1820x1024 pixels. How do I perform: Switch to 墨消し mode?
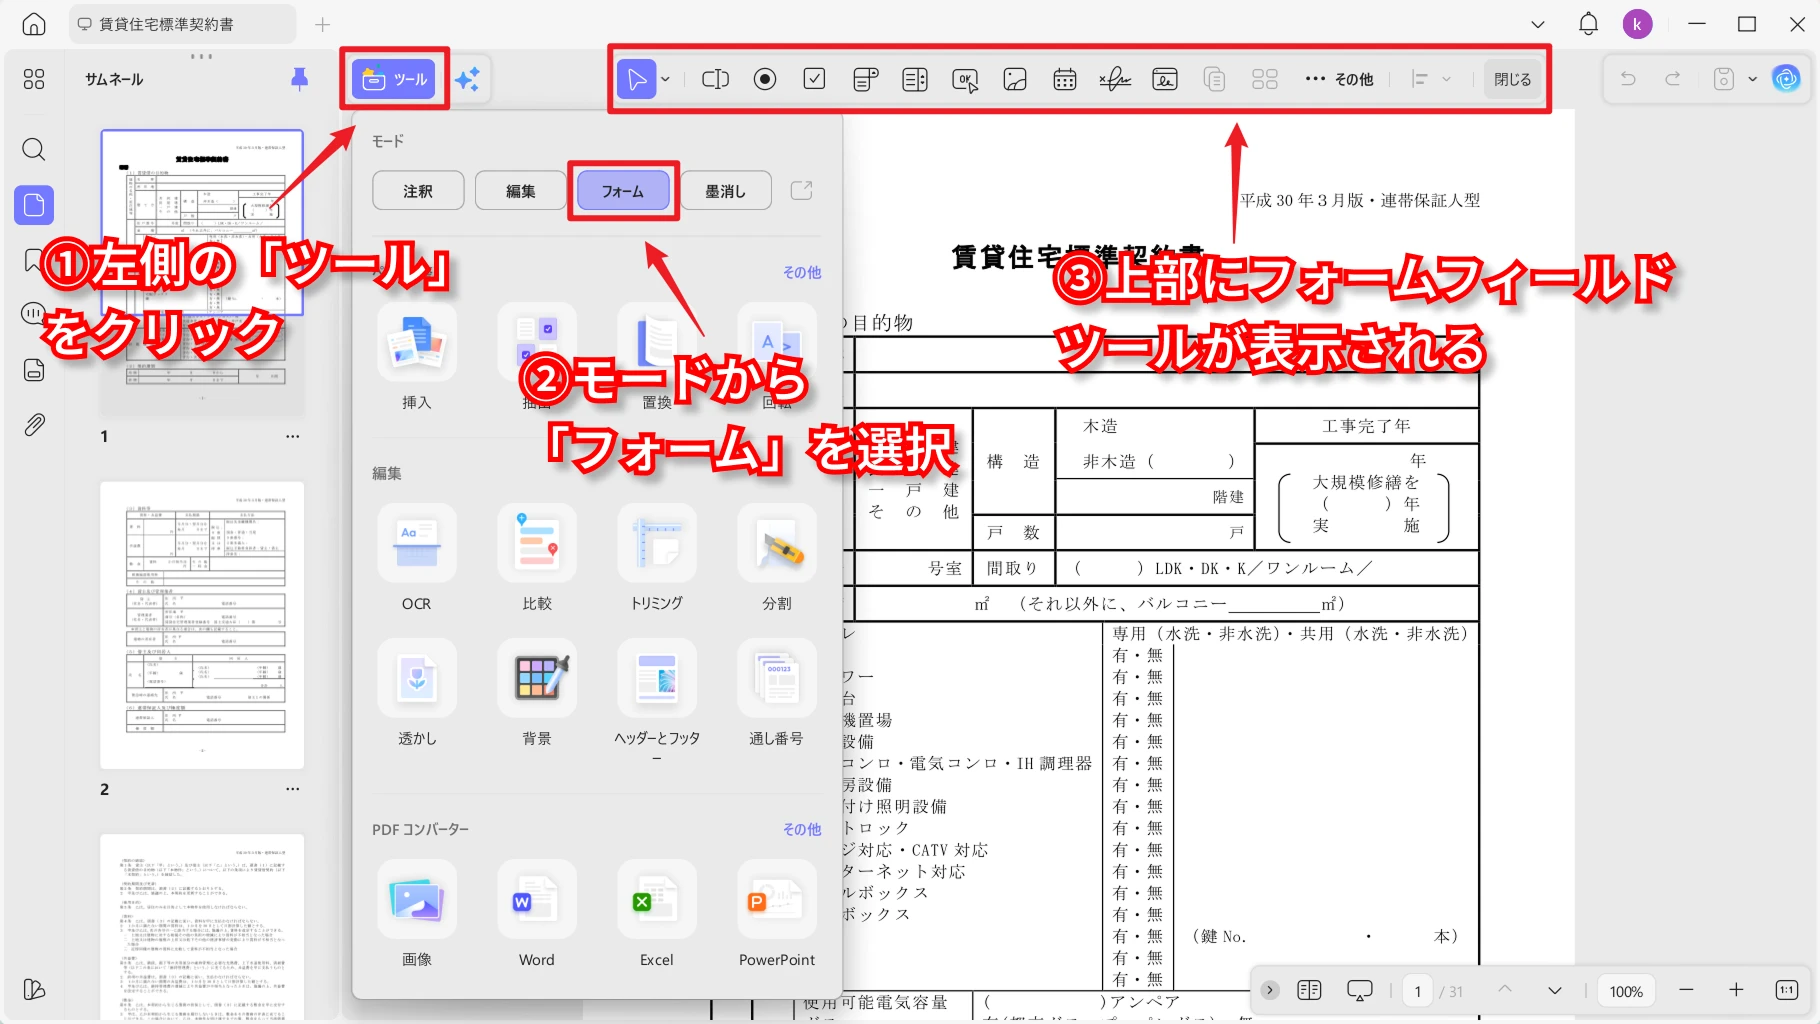pyautogui.click(x=726, y=191)
